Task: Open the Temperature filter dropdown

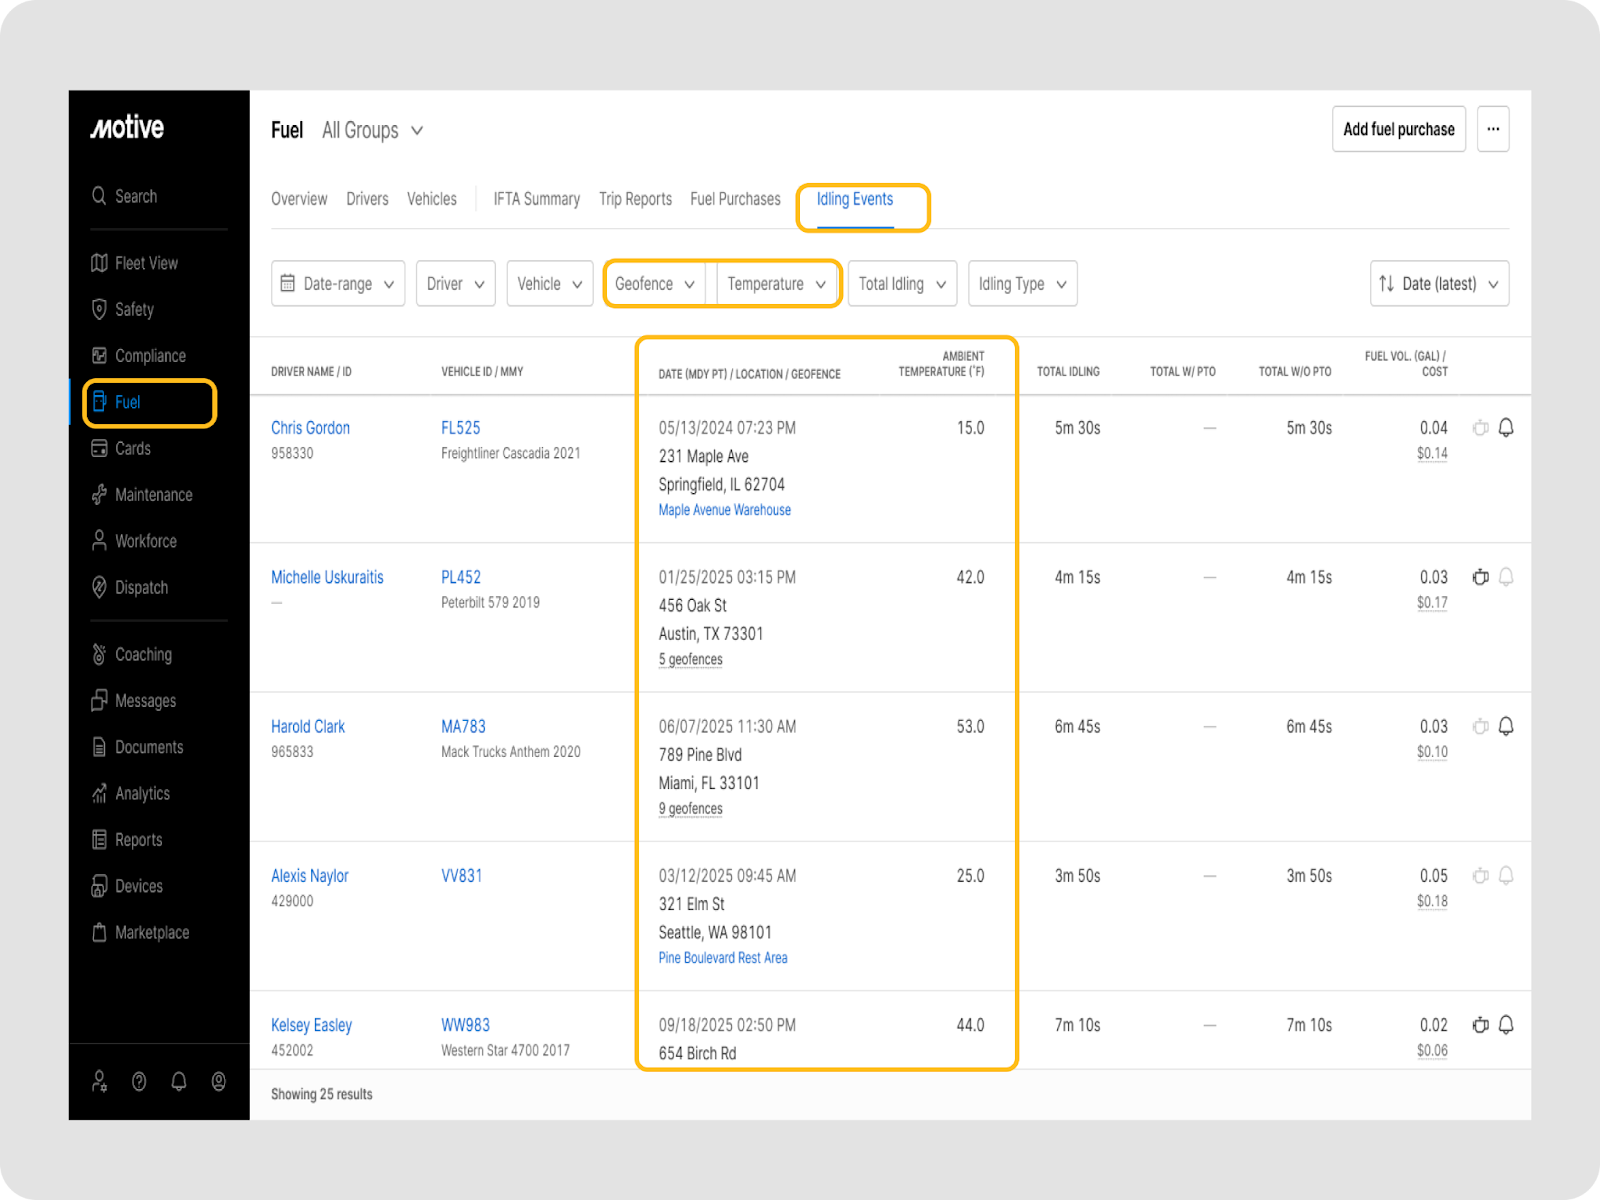Action: tap(777, 284)
